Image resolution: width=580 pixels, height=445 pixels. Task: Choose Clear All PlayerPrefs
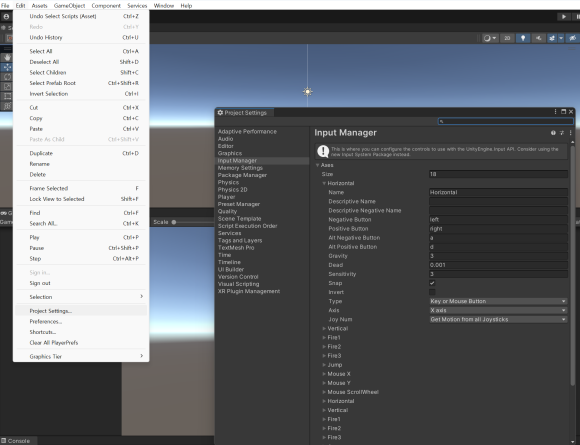pyautogui.click(x=81, y=343)
